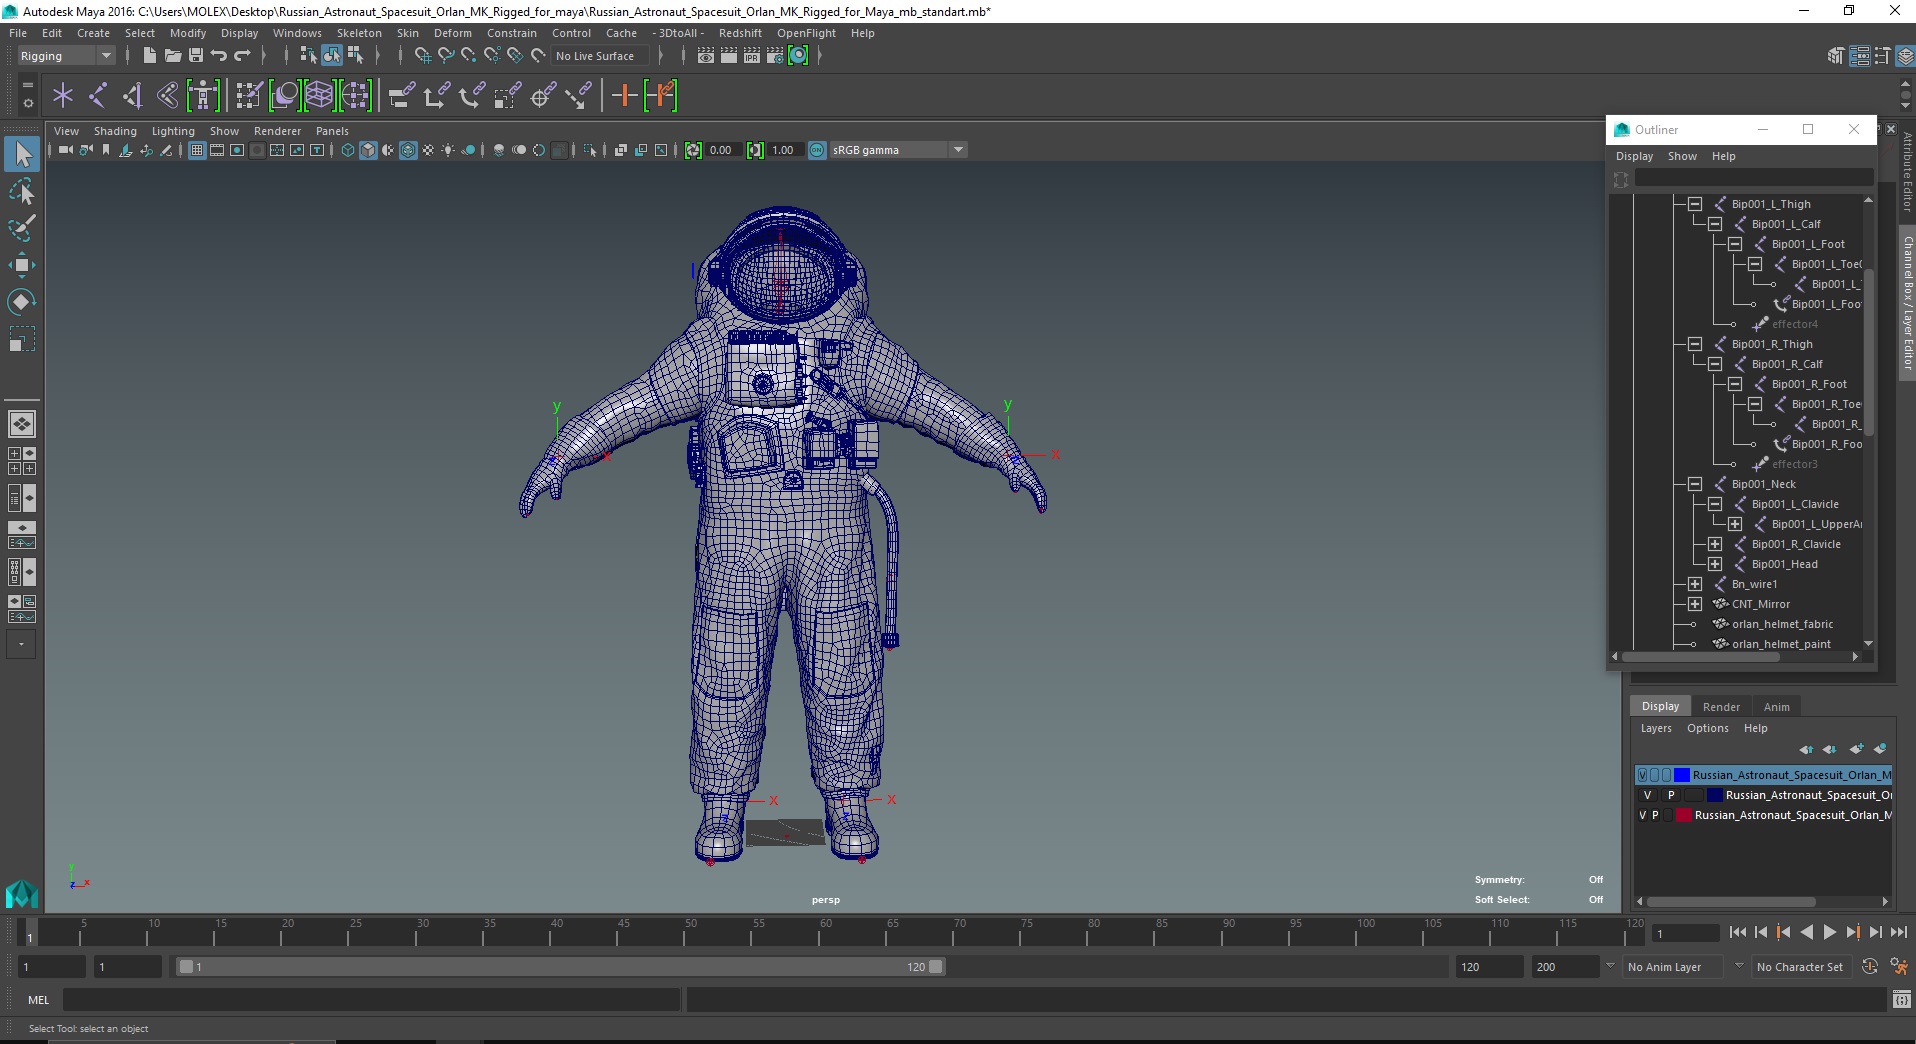Enable snap to grids icon
The height and width of the screenshot is (1044, 1916).
423,56
